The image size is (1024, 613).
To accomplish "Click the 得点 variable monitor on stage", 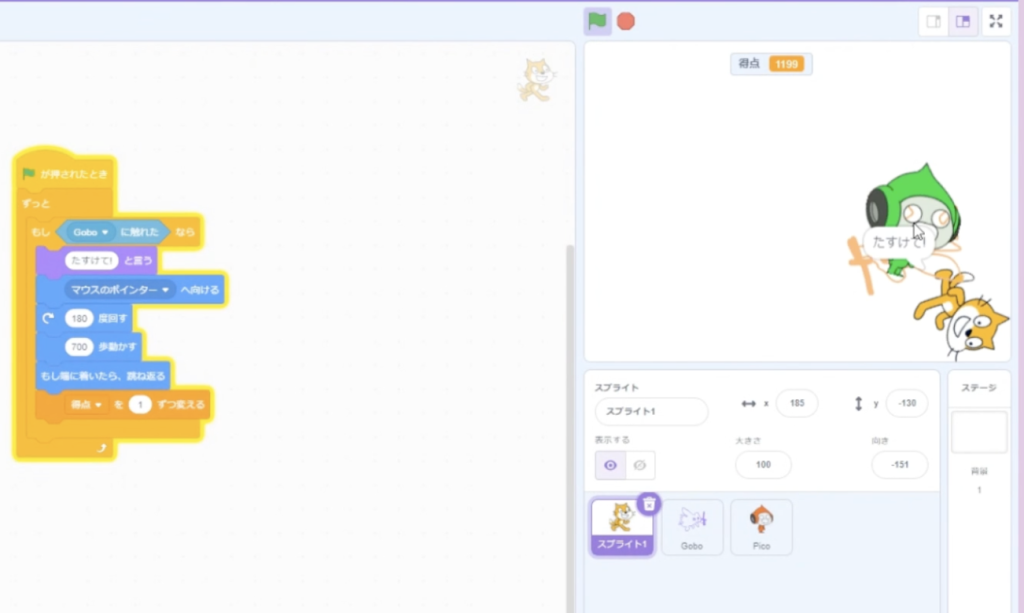I will coord(771,64).
